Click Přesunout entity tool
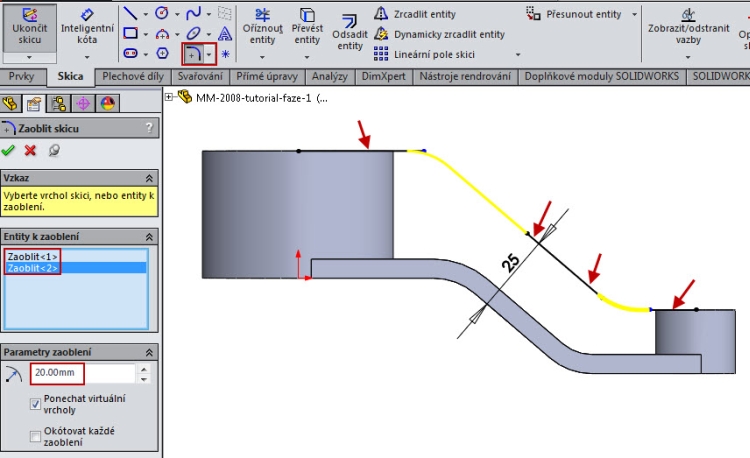Screen dimensions: 750x458 click(x=574, y=14)
